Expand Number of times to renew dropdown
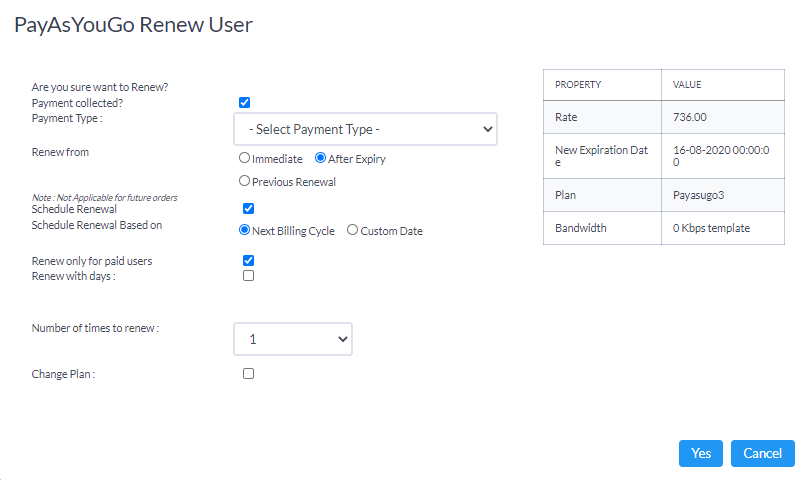Screen dimensions: 805x480 (x=293, y=339)
